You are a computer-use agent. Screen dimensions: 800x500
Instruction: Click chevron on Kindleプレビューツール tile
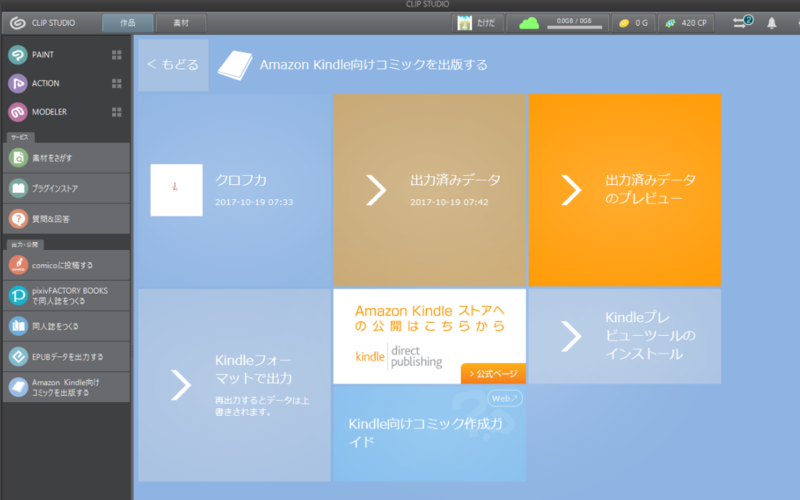pyautogui.click(x=571, y=336)
